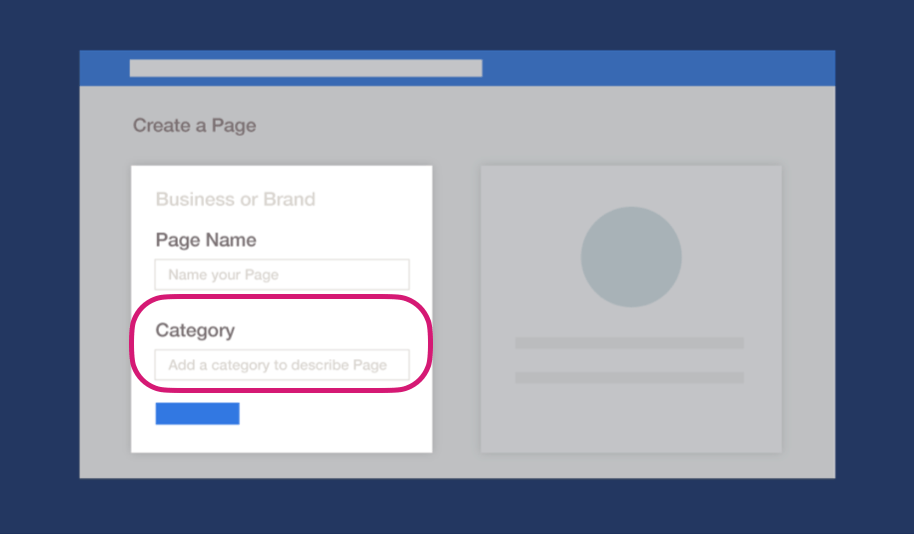914x534 pixels.
Task: Click the blue button below the Category field
Action: pyautogui.click(x=198, y=413)
